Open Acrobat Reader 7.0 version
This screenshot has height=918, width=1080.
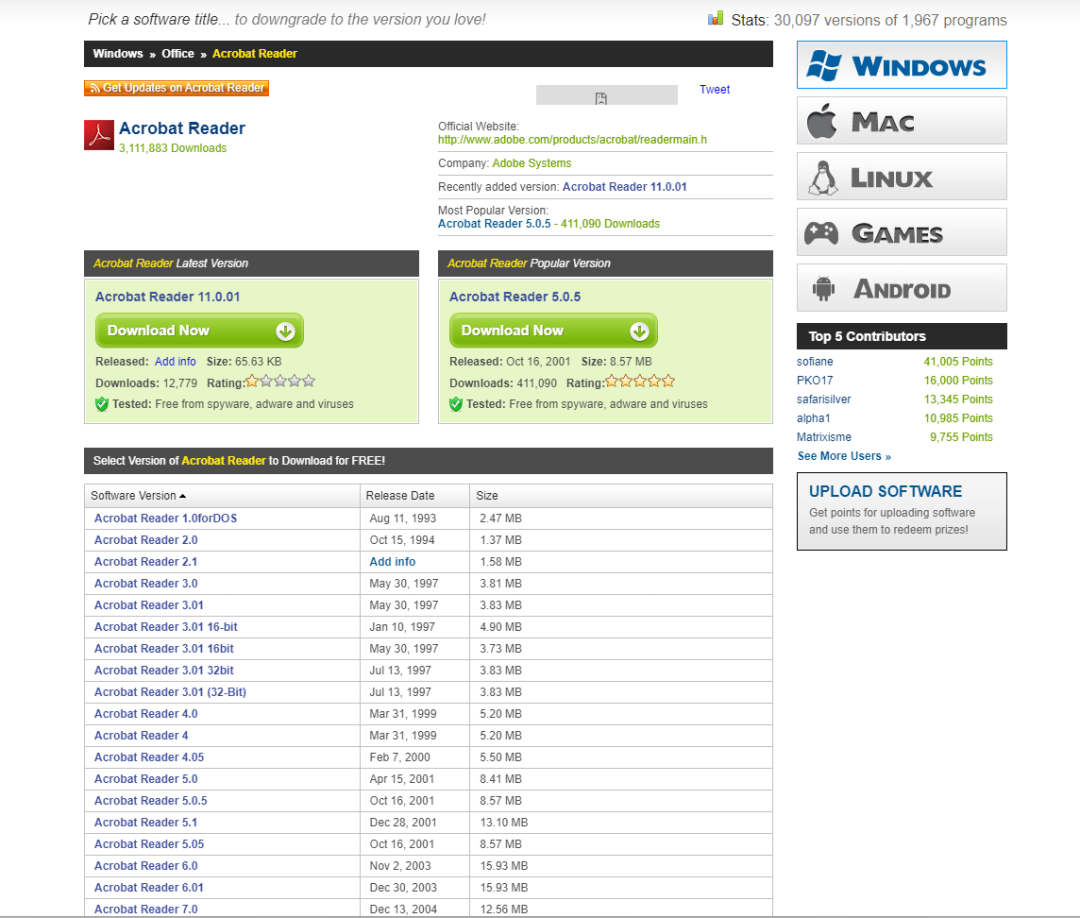point(146,909)
